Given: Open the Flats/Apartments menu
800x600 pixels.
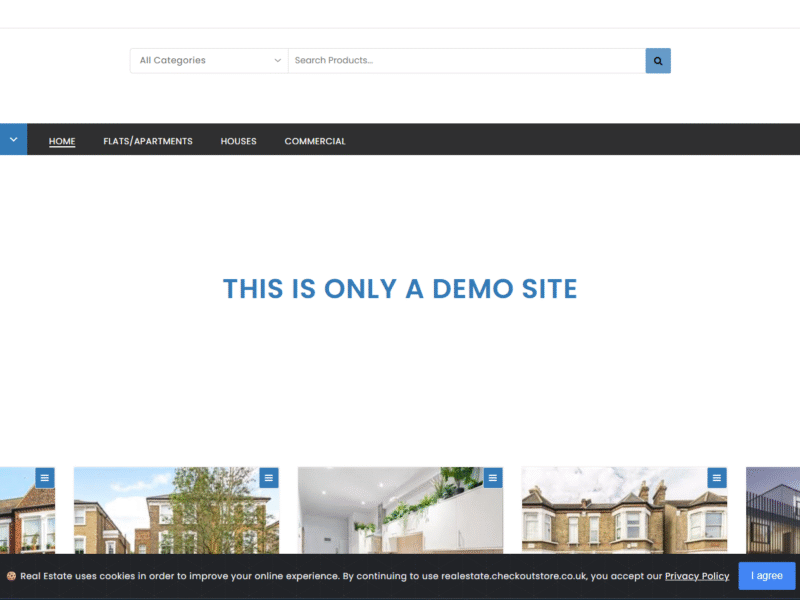Looking at the screenshot, I should 148,141.
